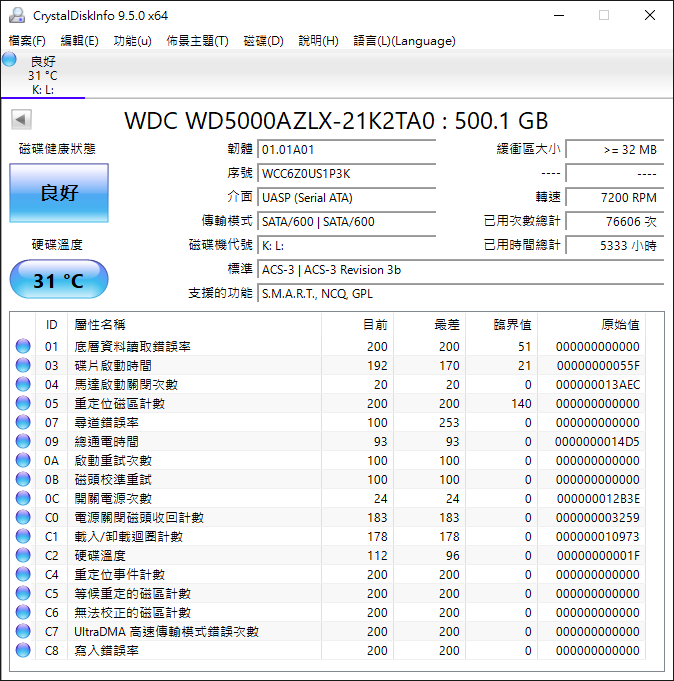Click the 良好 health status button
The image size is (674, 681).
point(59,193)
